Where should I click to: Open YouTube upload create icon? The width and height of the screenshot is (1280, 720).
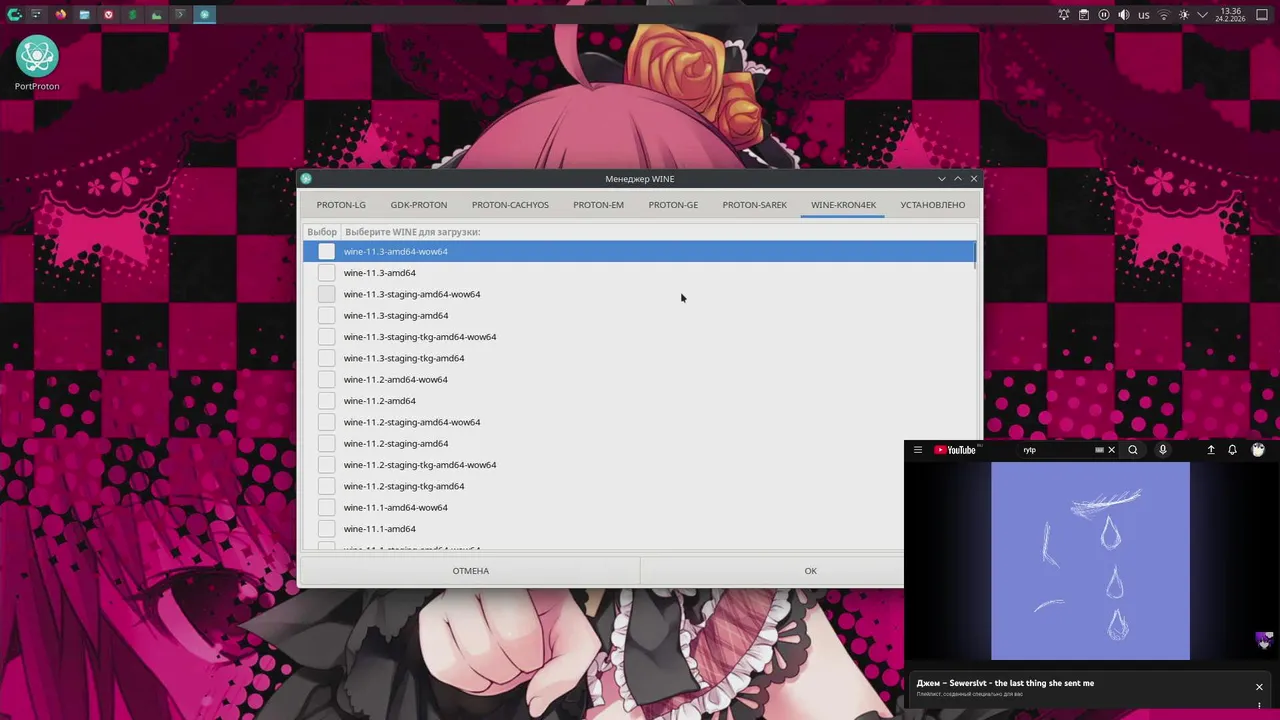(x=1211, y=450)
